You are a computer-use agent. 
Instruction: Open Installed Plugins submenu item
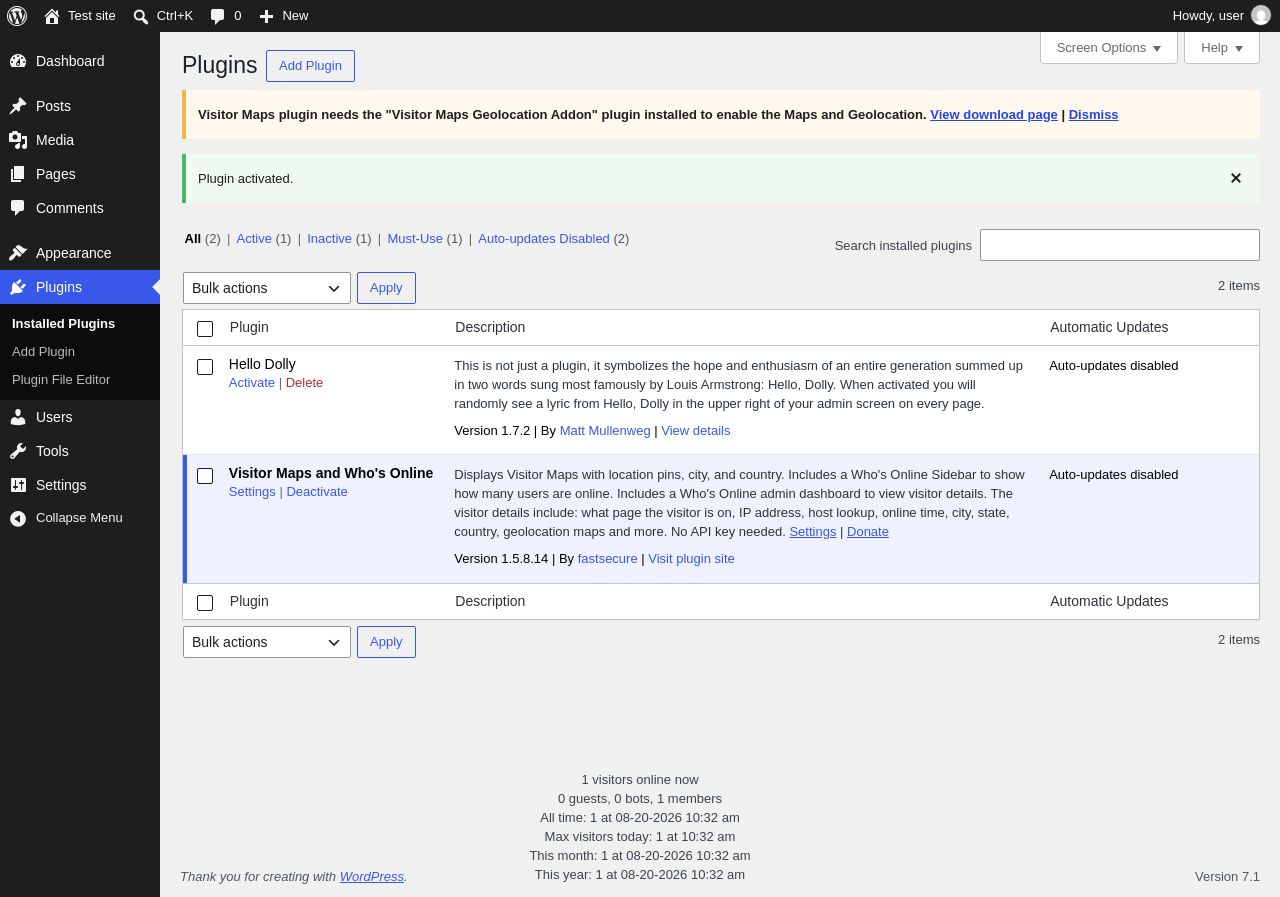[x=63, y=323]
